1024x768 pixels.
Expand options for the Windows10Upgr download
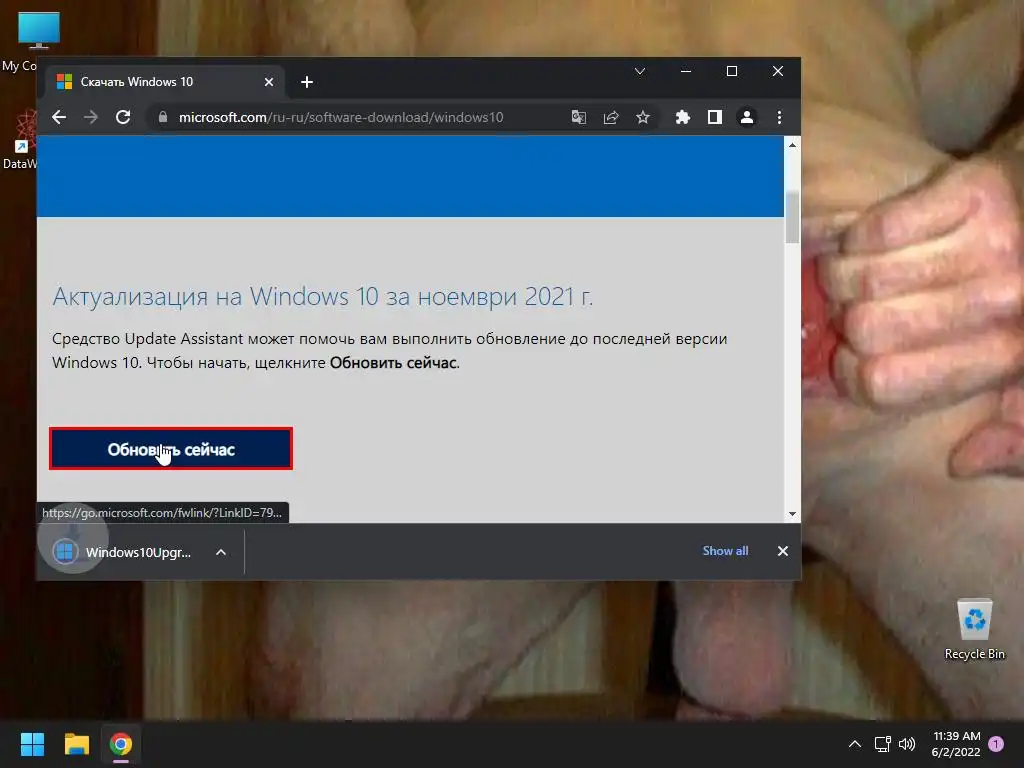coord(221,552)
